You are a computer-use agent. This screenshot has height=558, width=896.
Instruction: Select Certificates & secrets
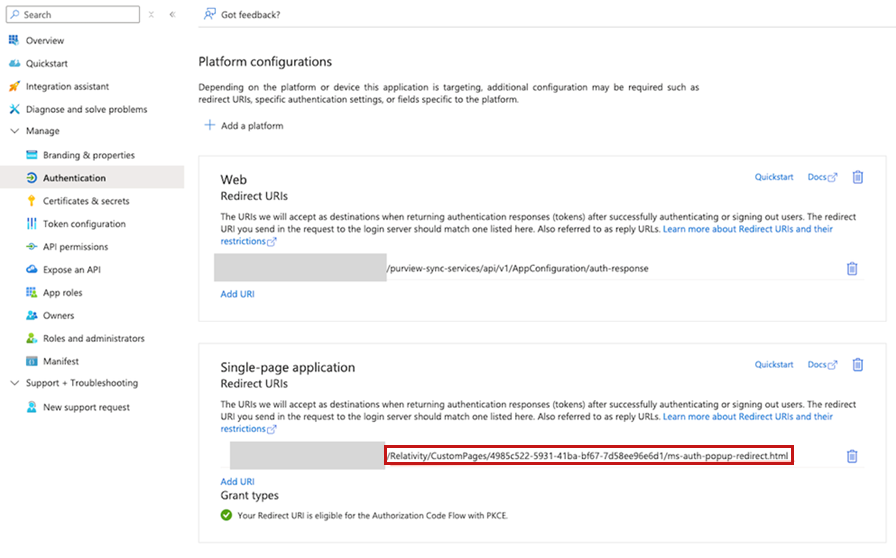click(x=86, y=201)
